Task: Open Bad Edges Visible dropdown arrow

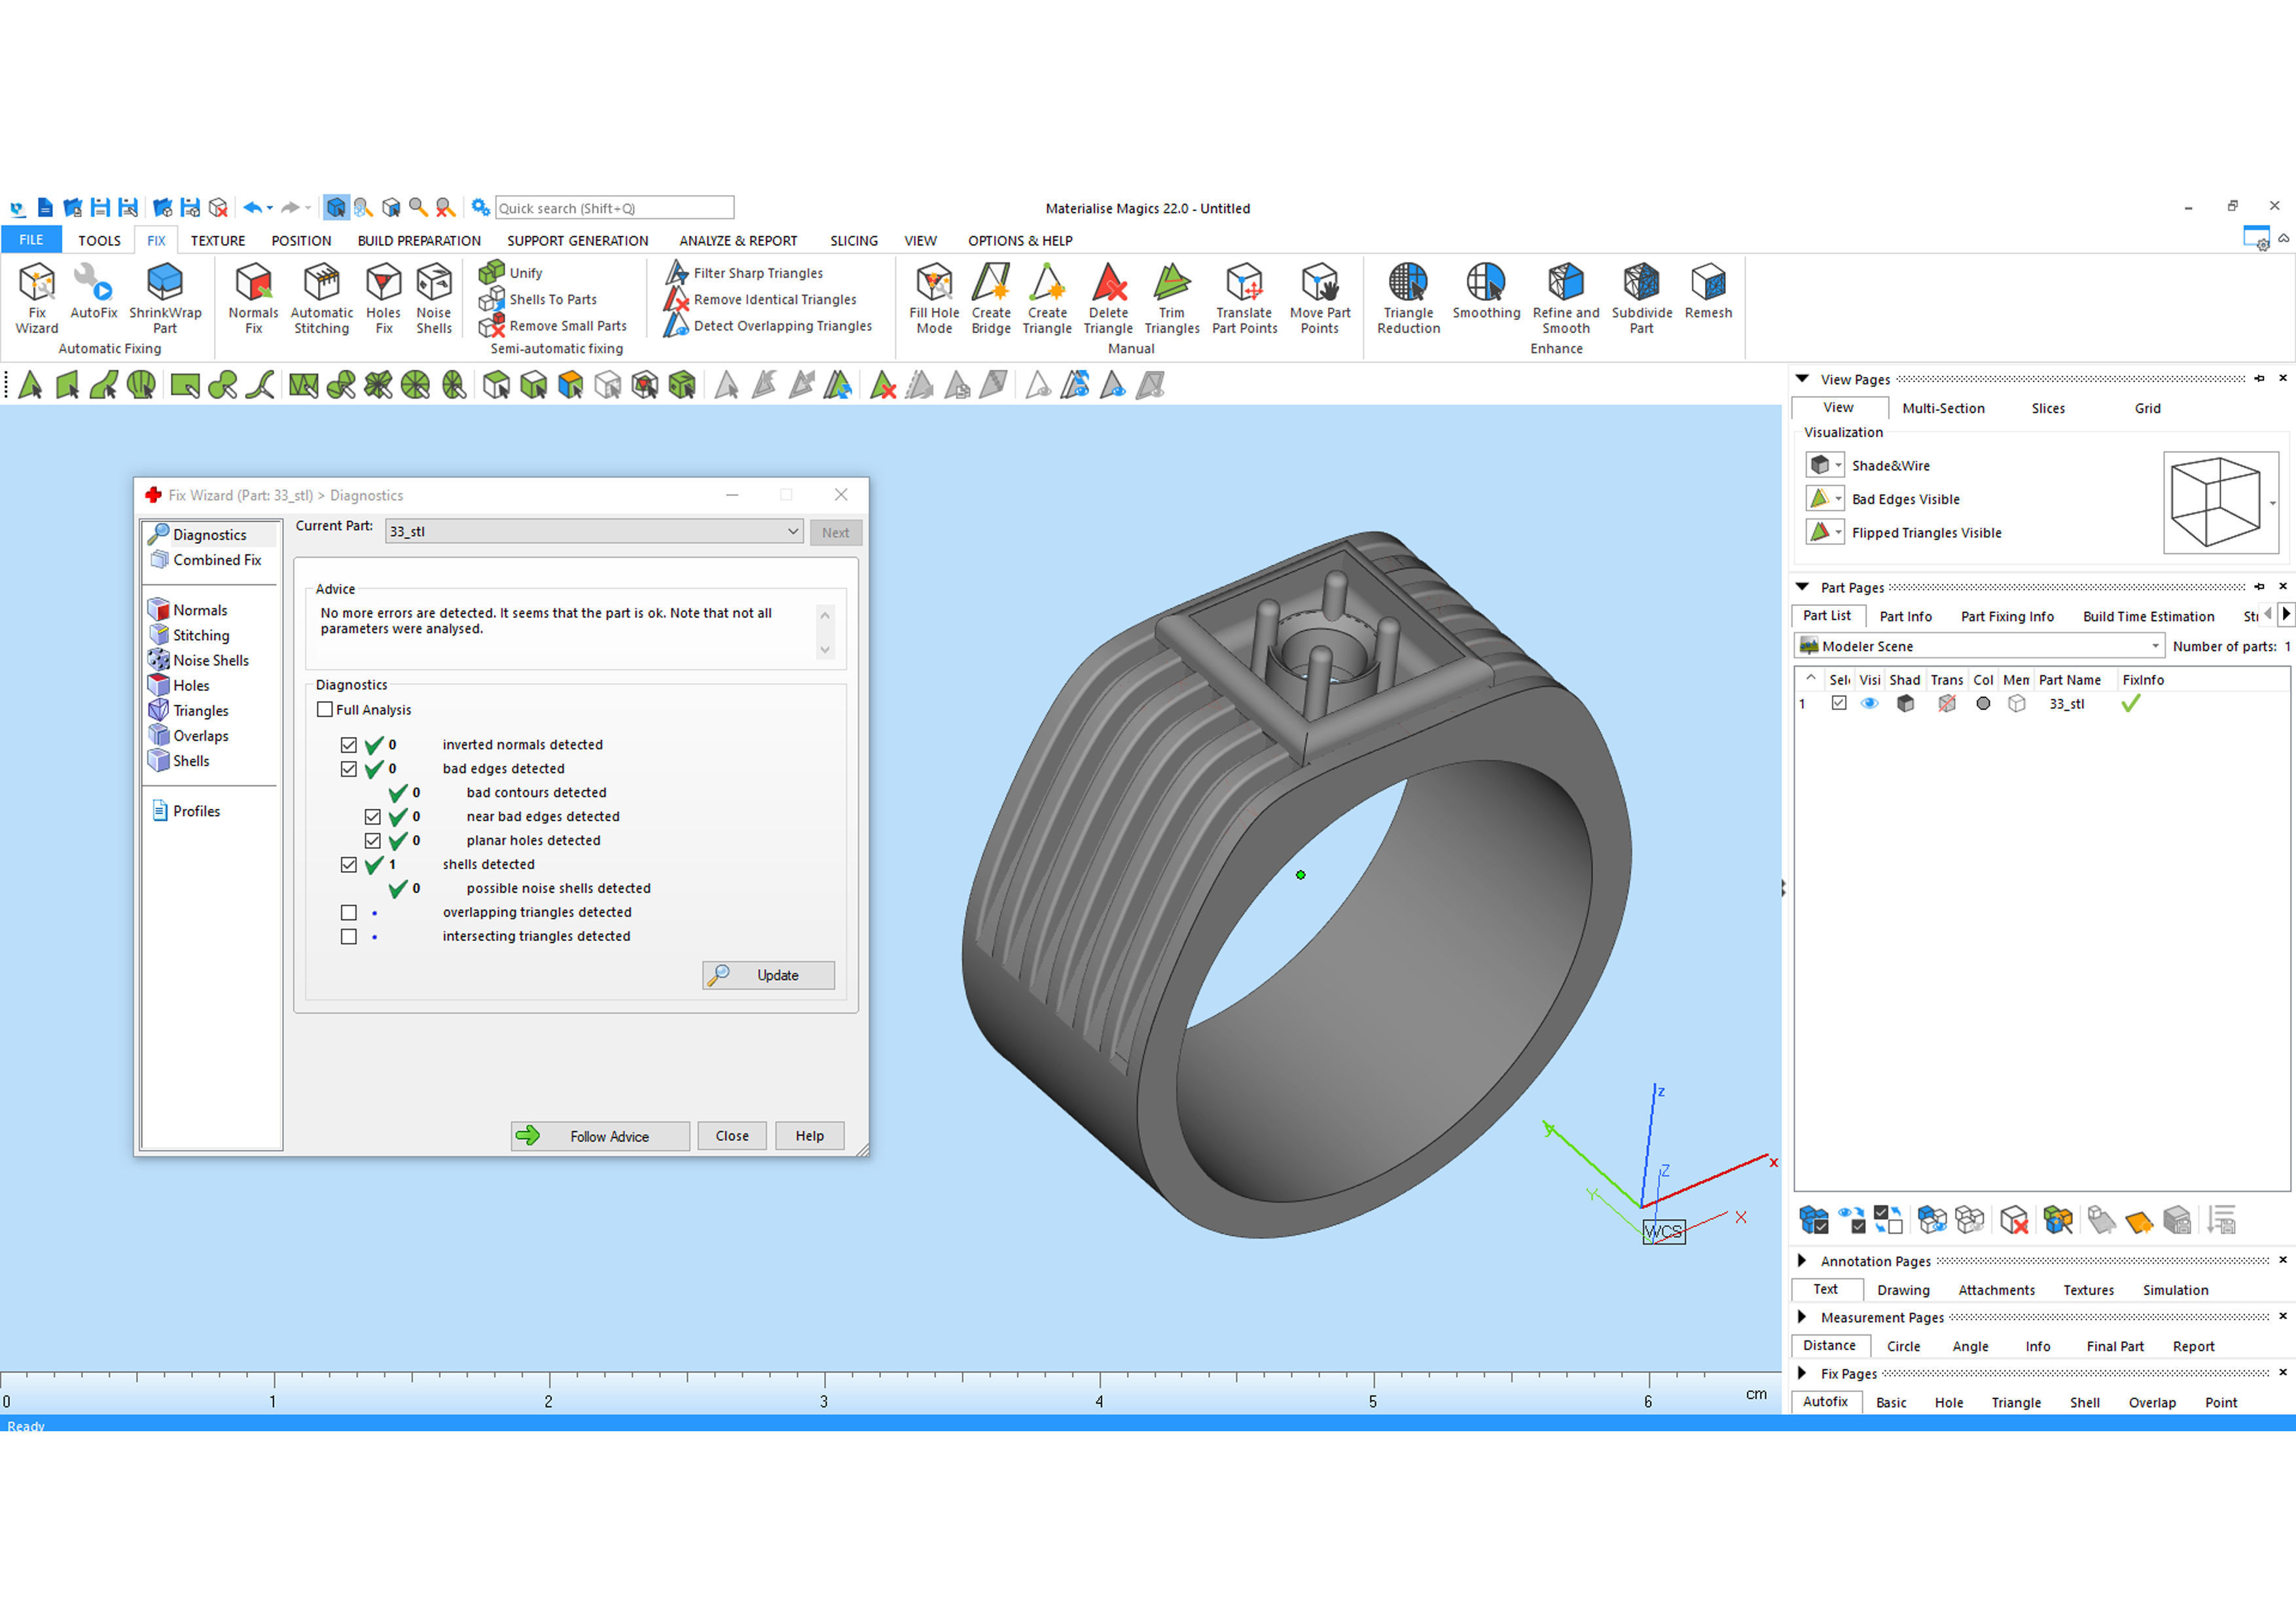Action: [1838, 499]
